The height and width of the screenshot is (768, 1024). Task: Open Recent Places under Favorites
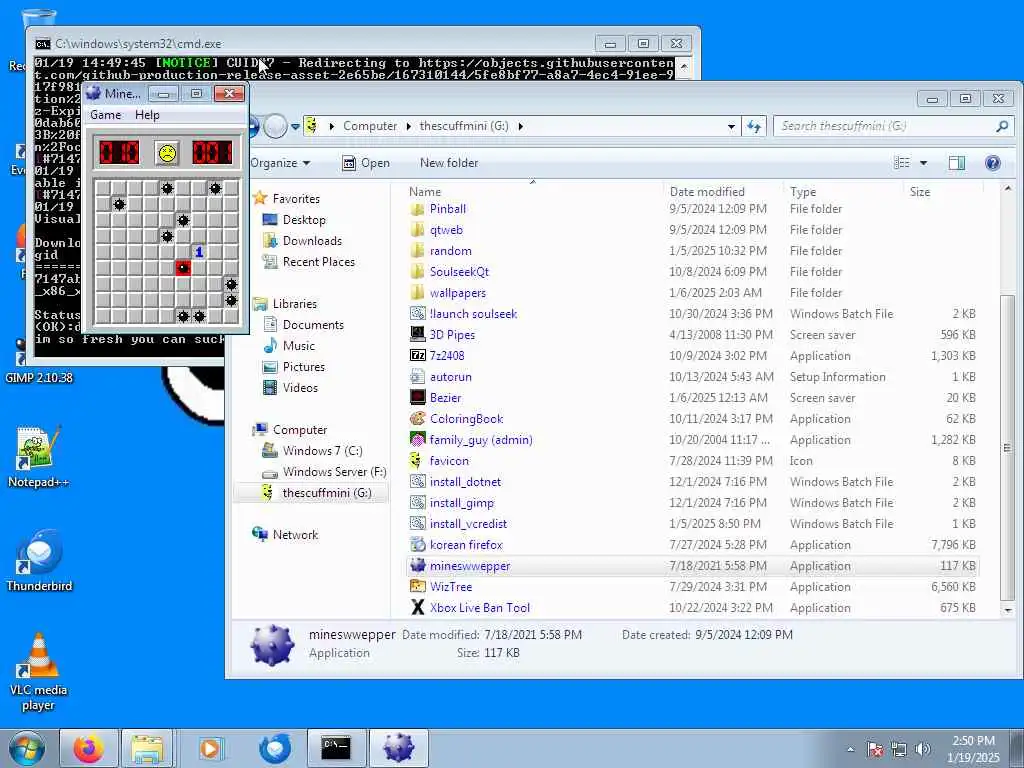pos(318,262)
